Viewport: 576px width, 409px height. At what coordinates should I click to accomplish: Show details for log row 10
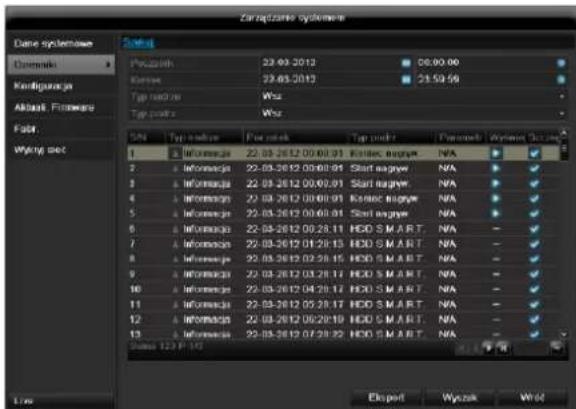534,289
